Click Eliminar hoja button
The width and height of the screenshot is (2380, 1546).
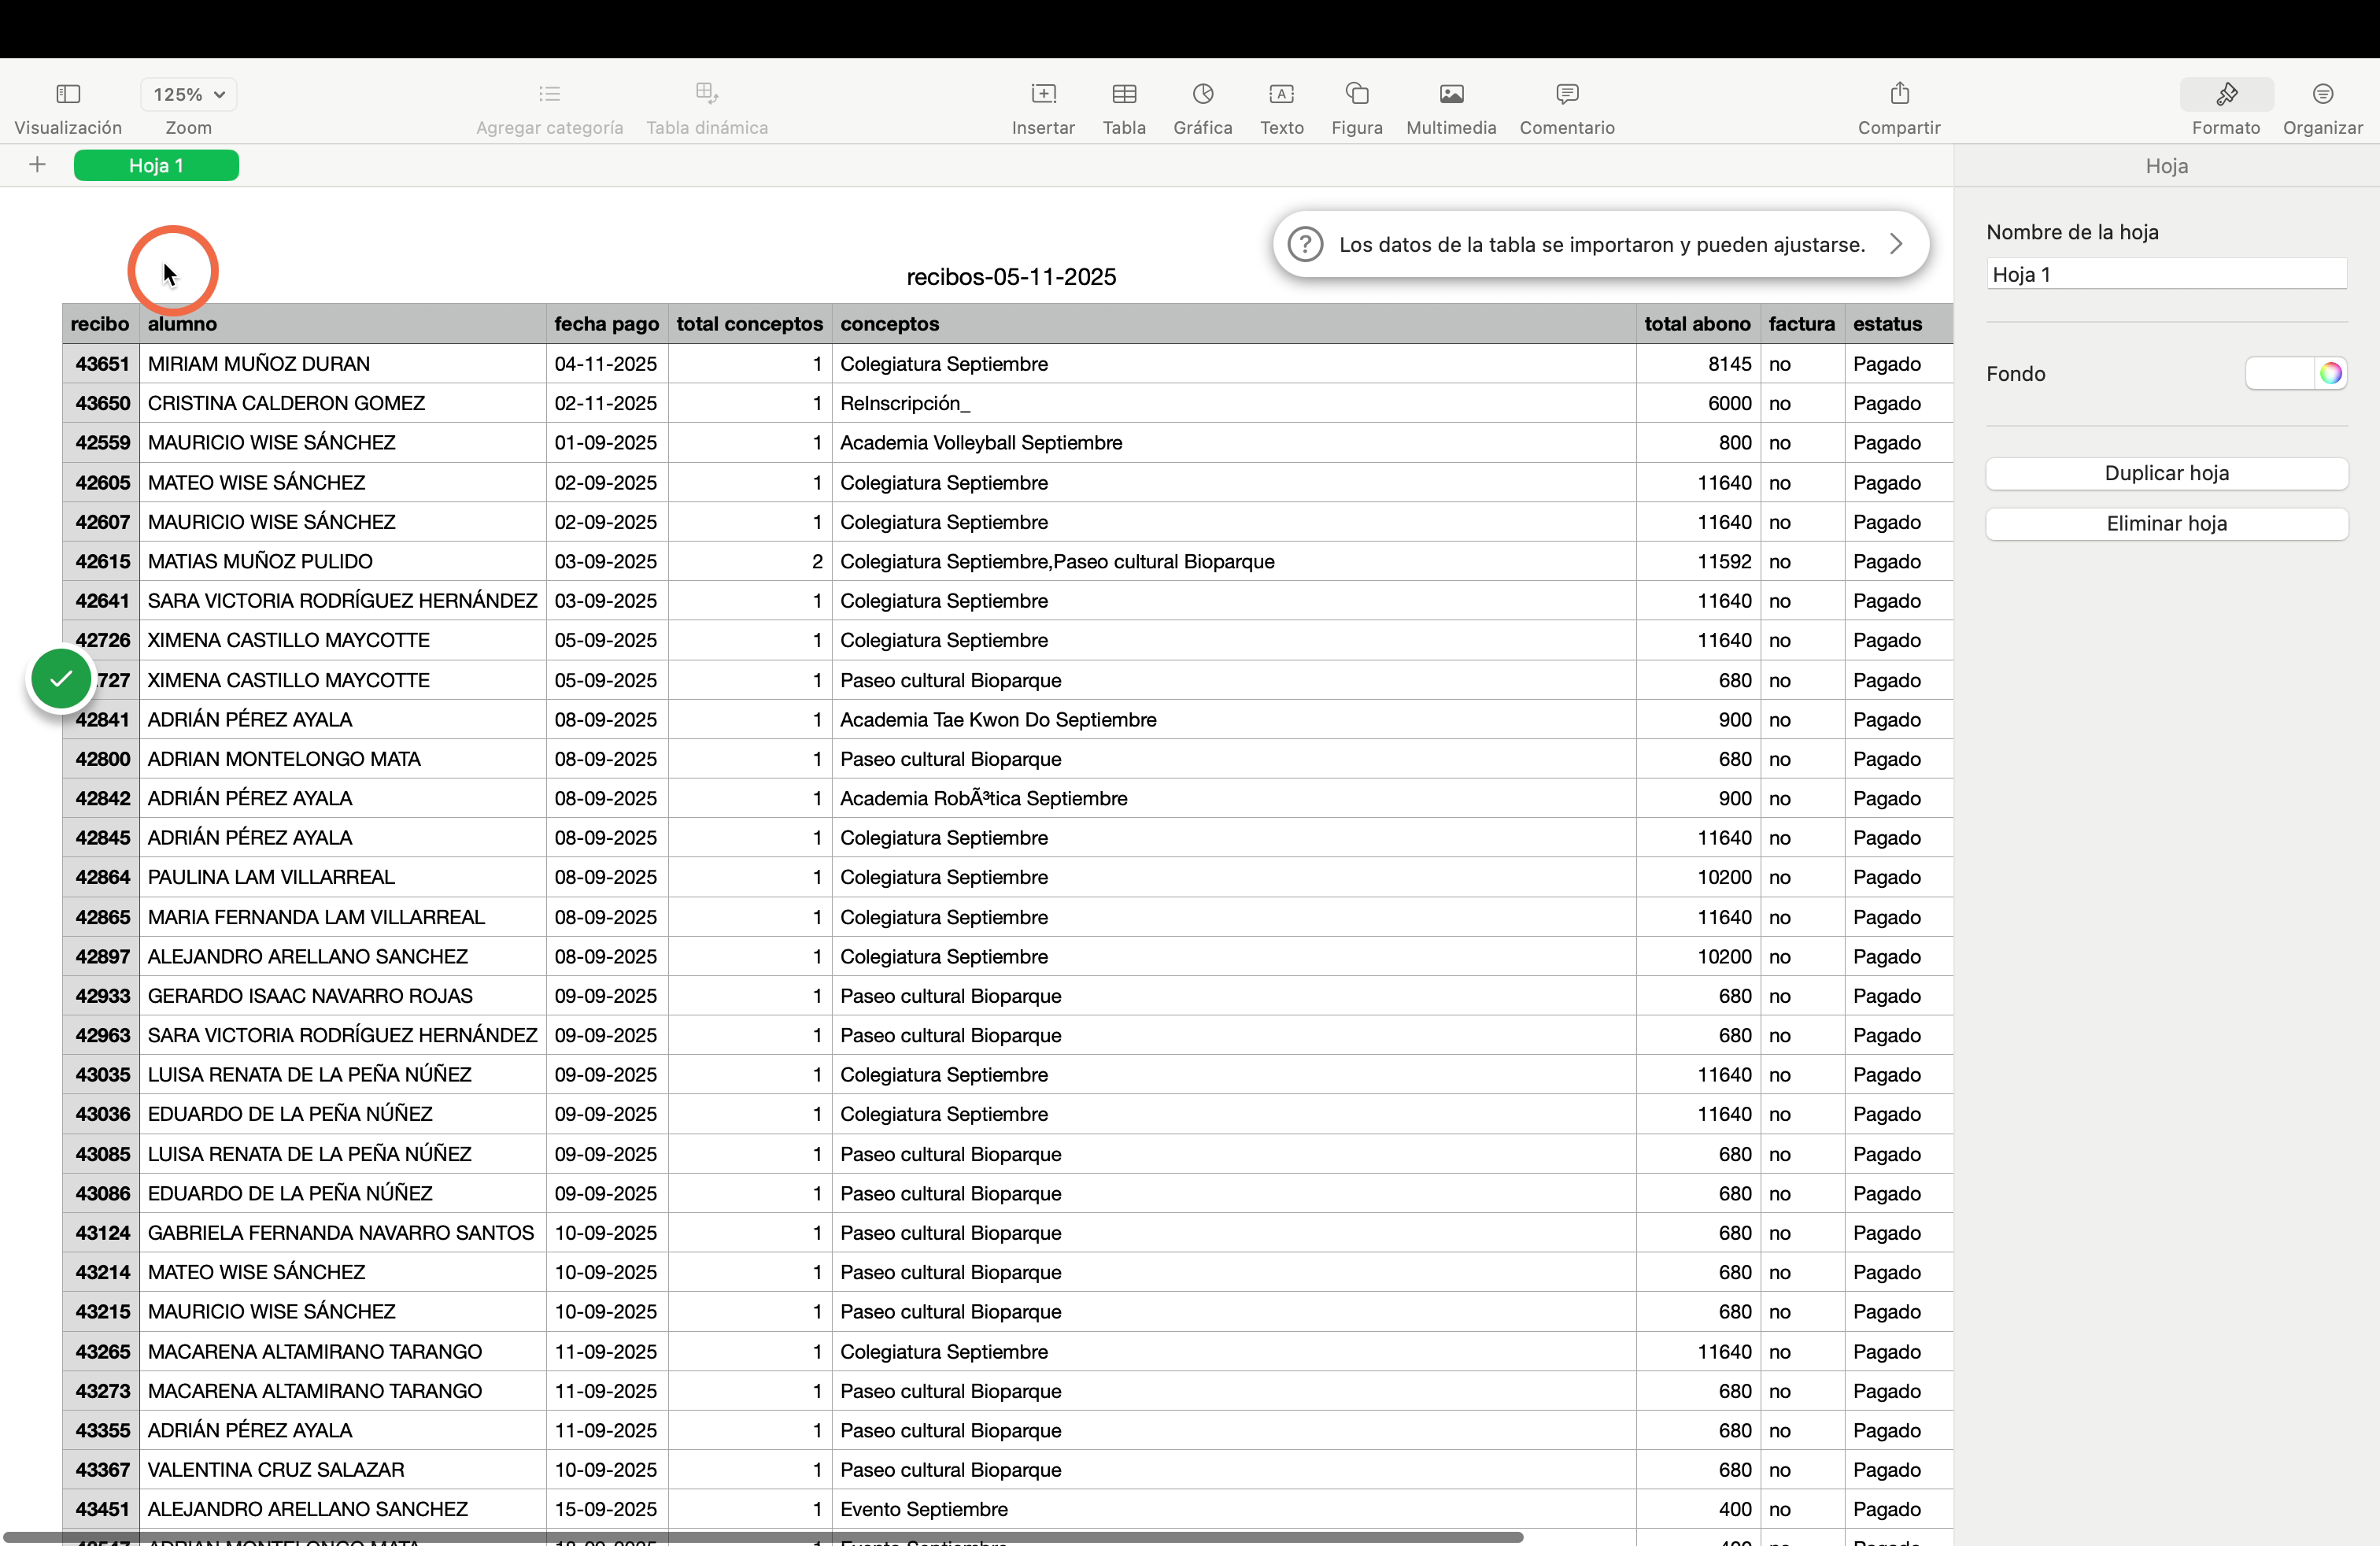click(x=2166, y=523)
